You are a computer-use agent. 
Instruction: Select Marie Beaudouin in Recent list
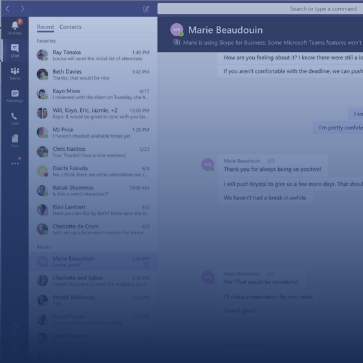pos(93,261)
